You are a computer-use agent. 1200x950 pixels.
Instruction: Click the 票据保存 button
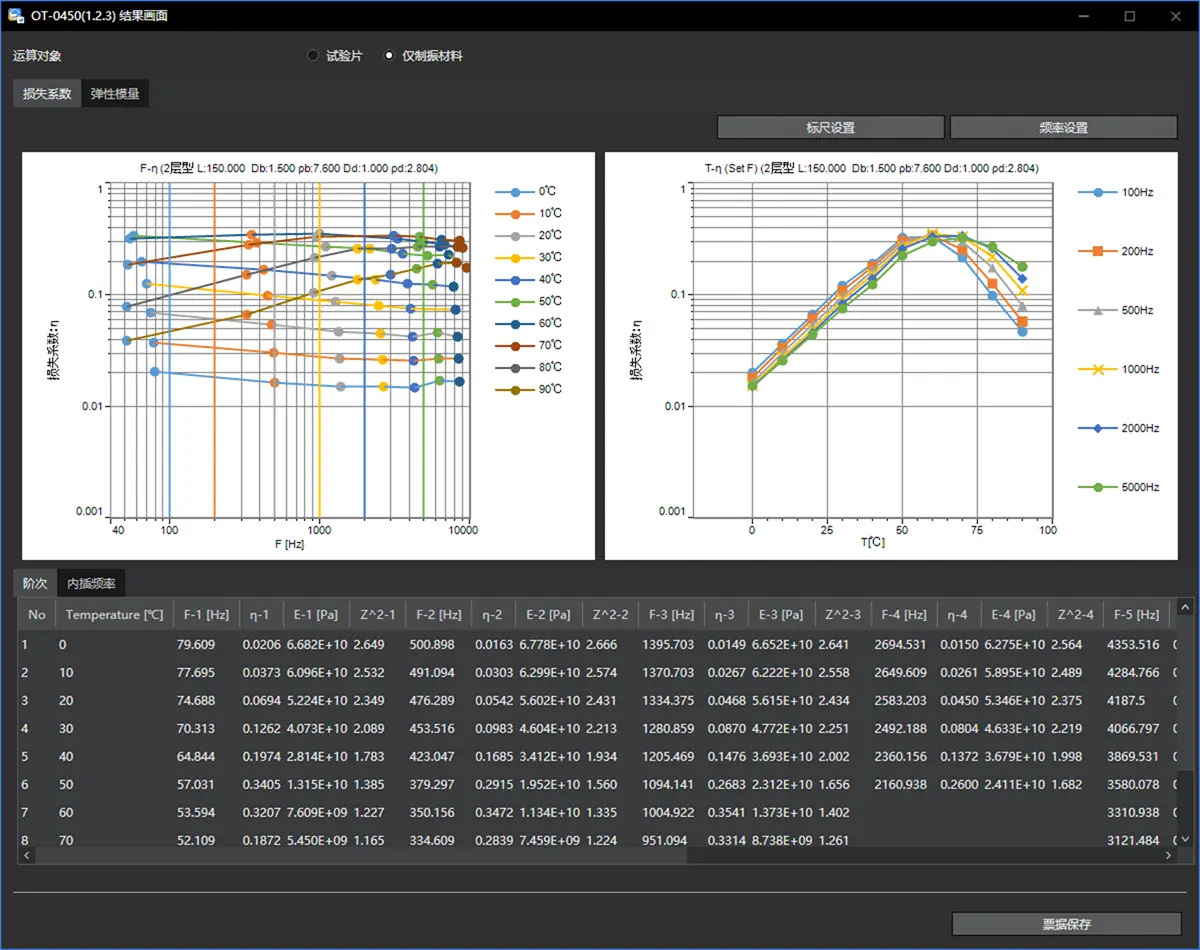coord(1067,924)
